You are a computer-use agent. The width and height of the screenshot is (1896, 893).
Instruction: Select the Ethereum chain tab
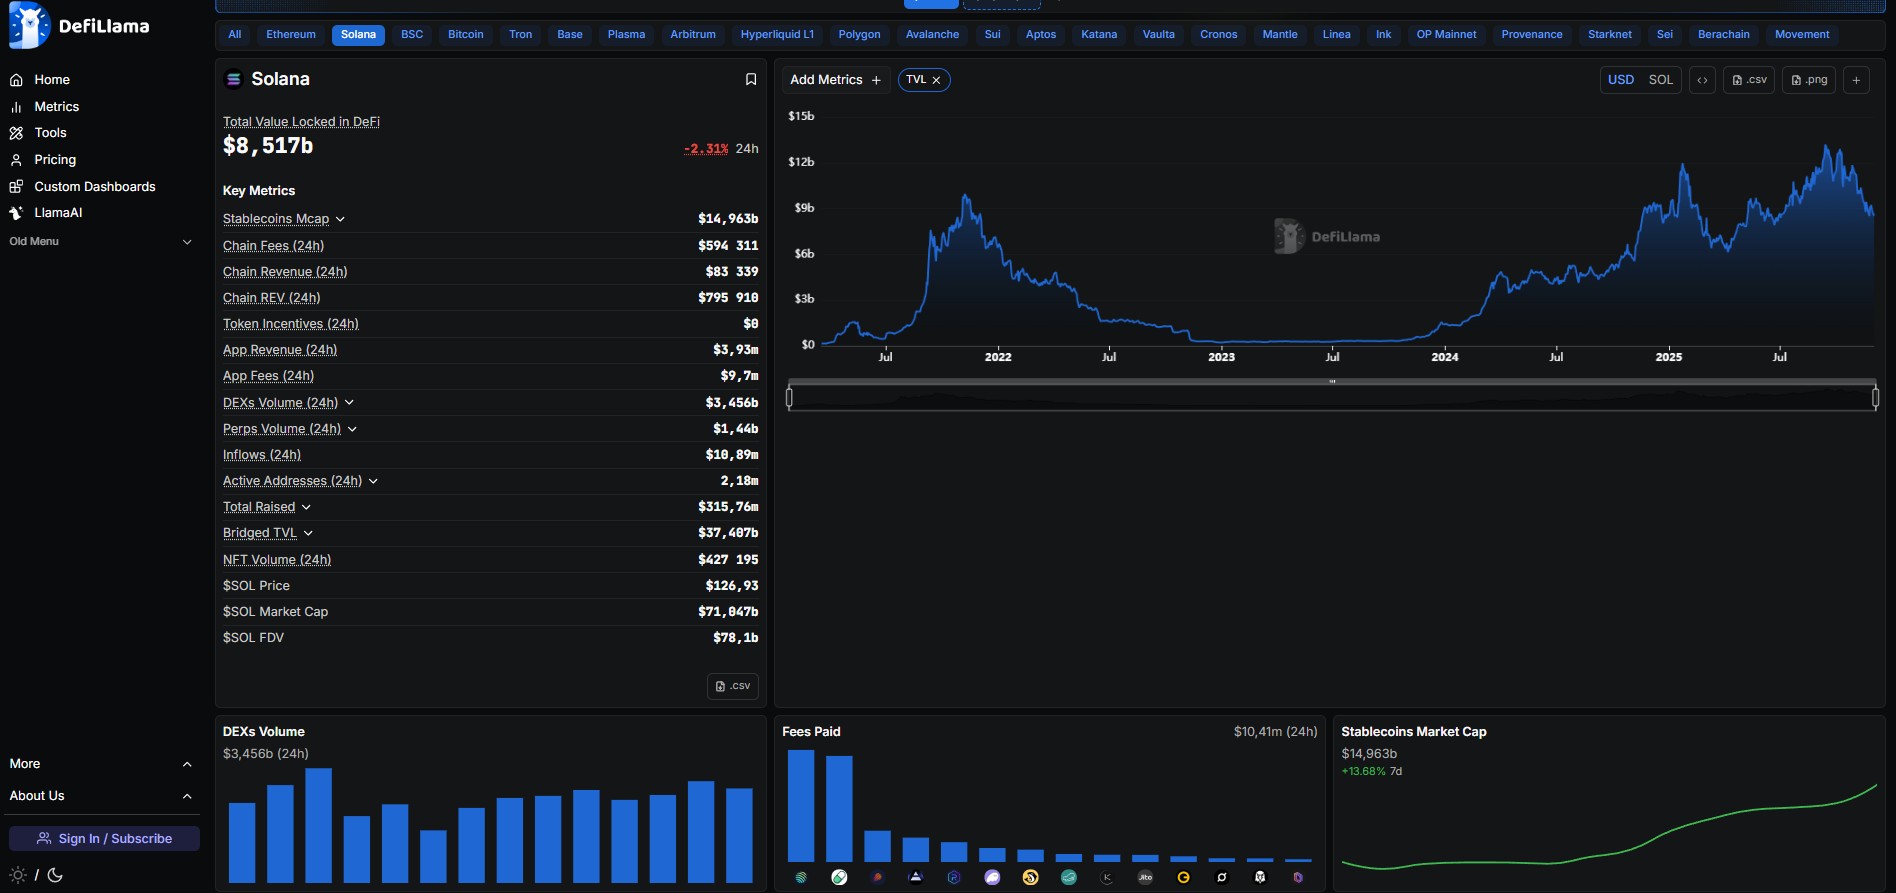(x=290, y=35)
